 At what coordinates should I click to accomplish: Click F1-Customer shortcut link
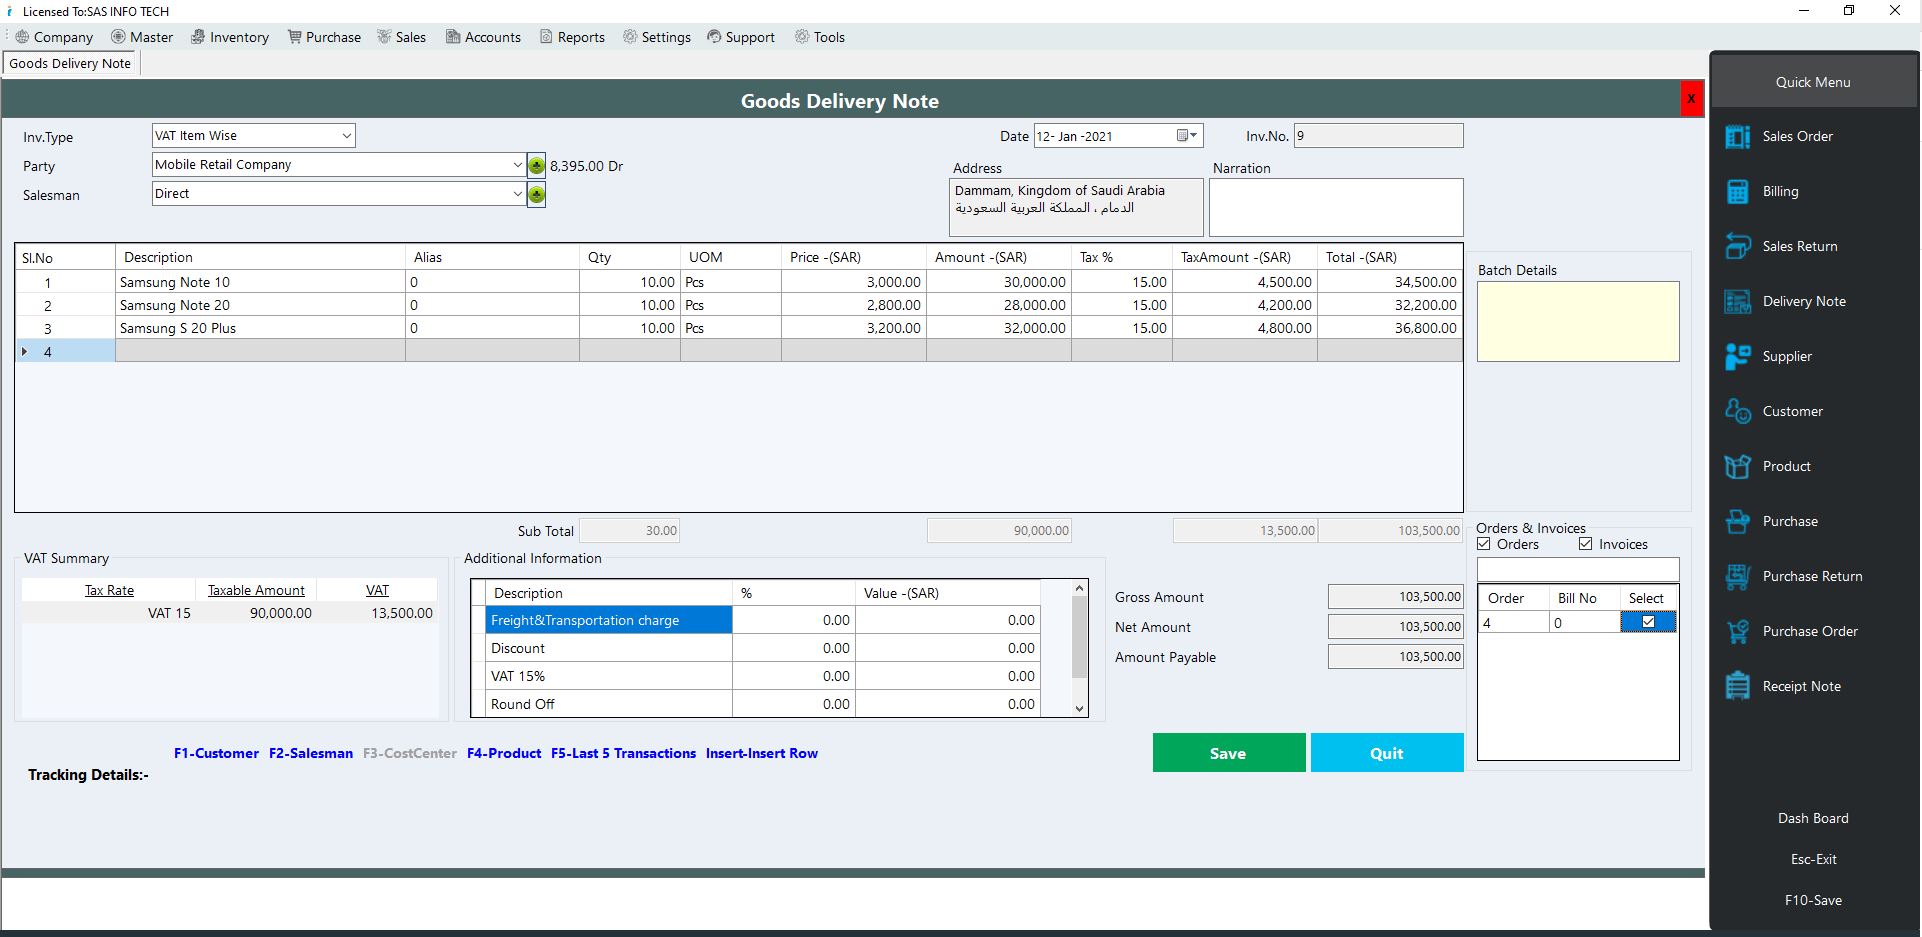click(x=216, y=753)
